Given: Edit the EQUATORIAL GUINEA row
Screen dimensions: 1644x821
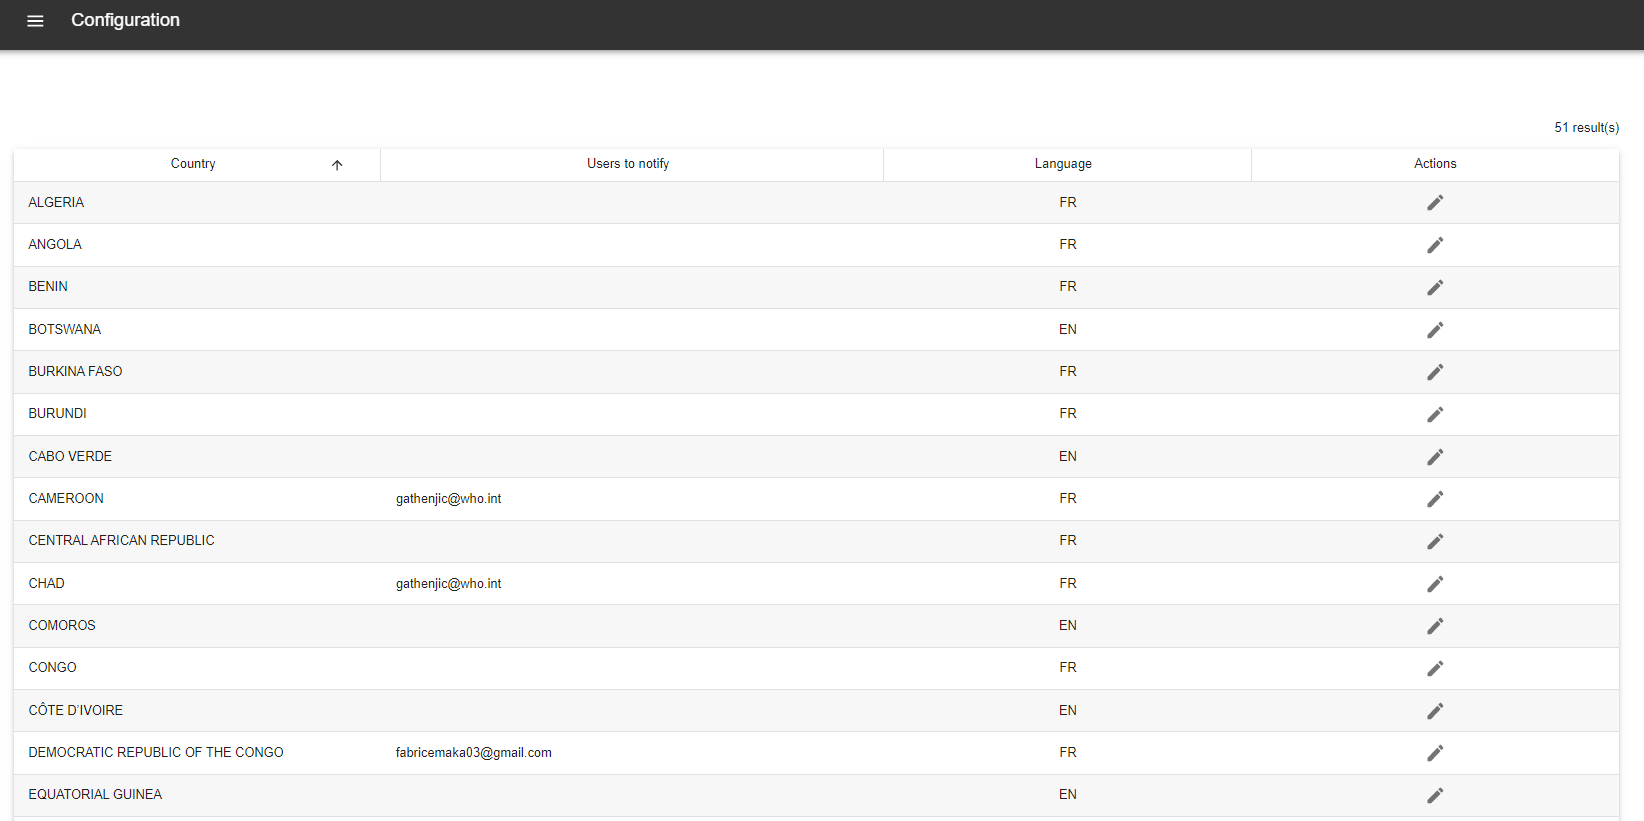Looking at the screenshot, I should tap(1435, 796).
